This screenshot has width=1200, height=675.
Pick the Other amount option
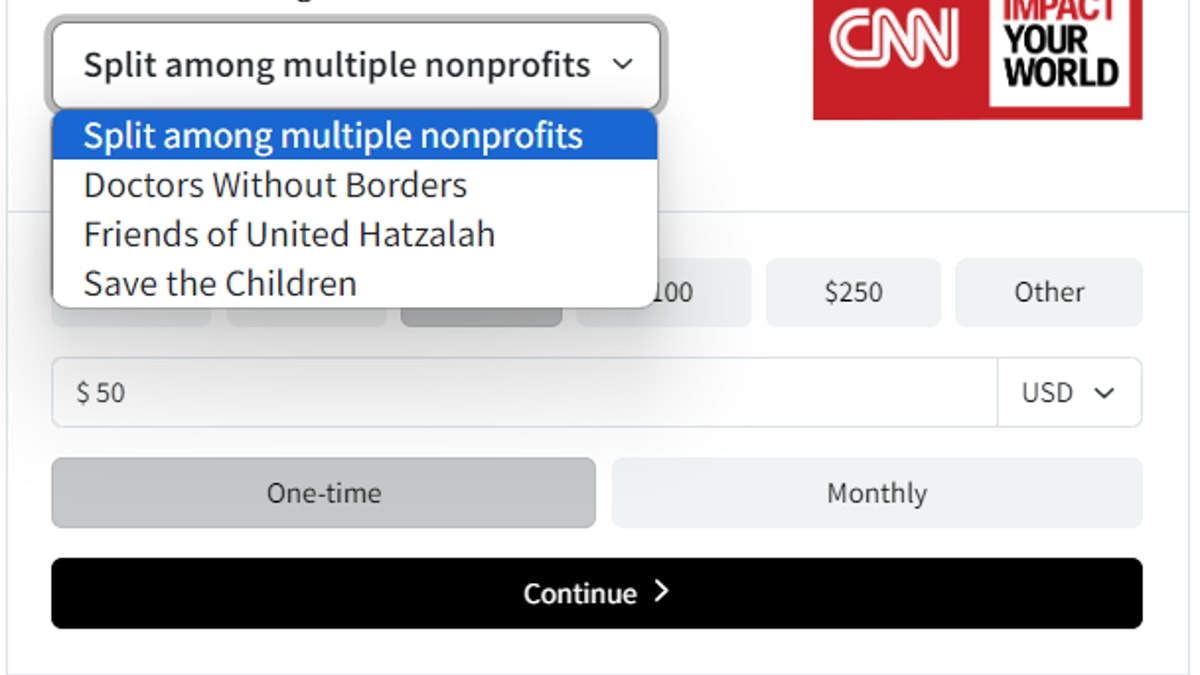pos(1048,292)
